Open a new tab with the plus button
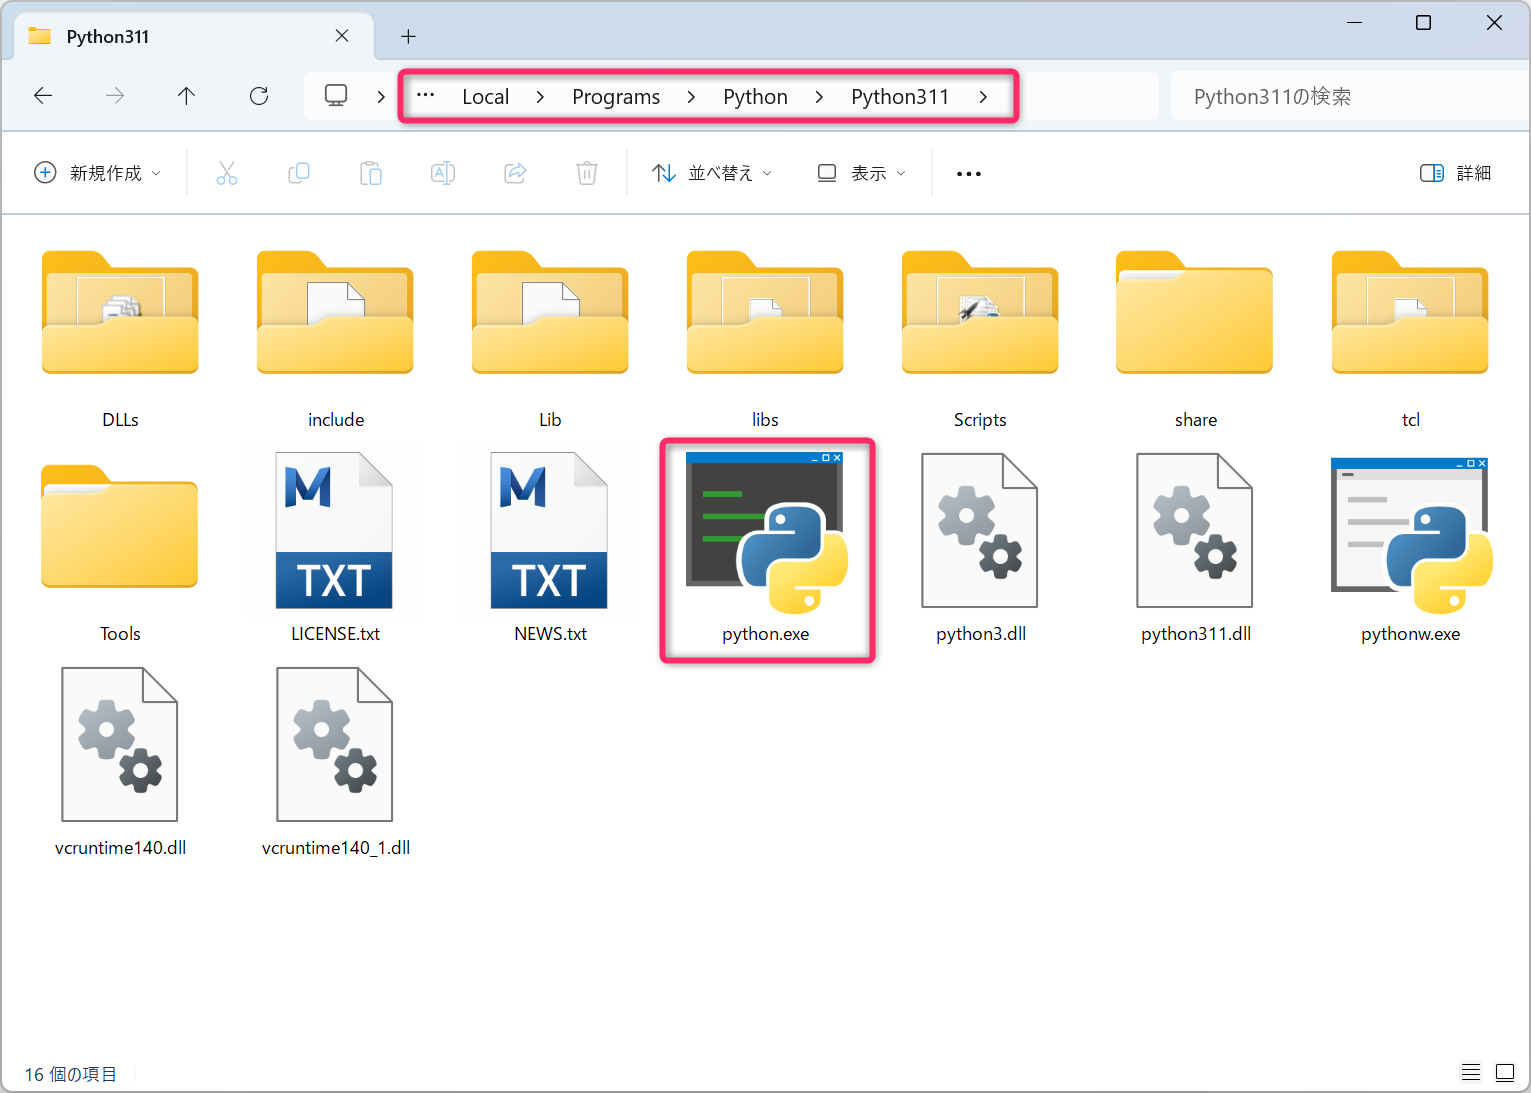Image resolution: width=1531 pixels, height=1093 pixels. pos(408,37)
